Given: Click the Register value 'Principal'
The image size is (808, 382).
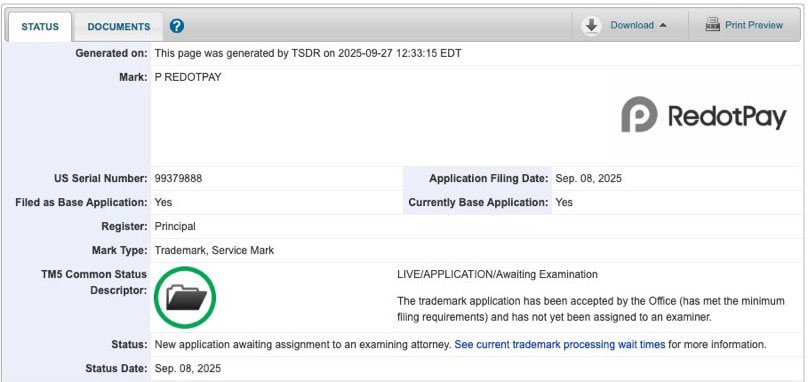Looking at the screenshot, I should [x=175, y=226].
